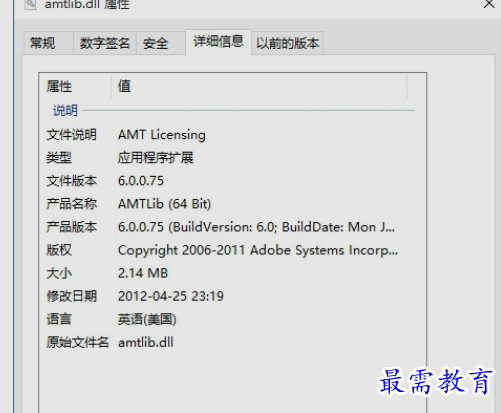Select the 文件说明 property label
Viewport: 501px width, 413px height.
71,135
